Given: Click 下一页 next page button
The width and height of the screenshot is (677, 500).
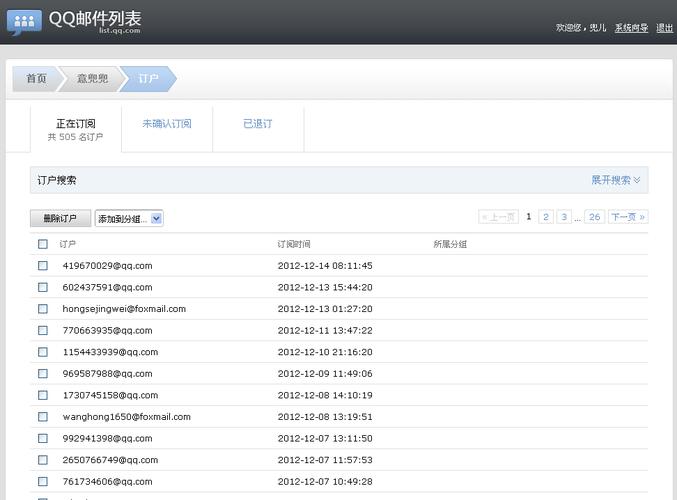Looking at the screenshot, I should click(x=628, y=217).
